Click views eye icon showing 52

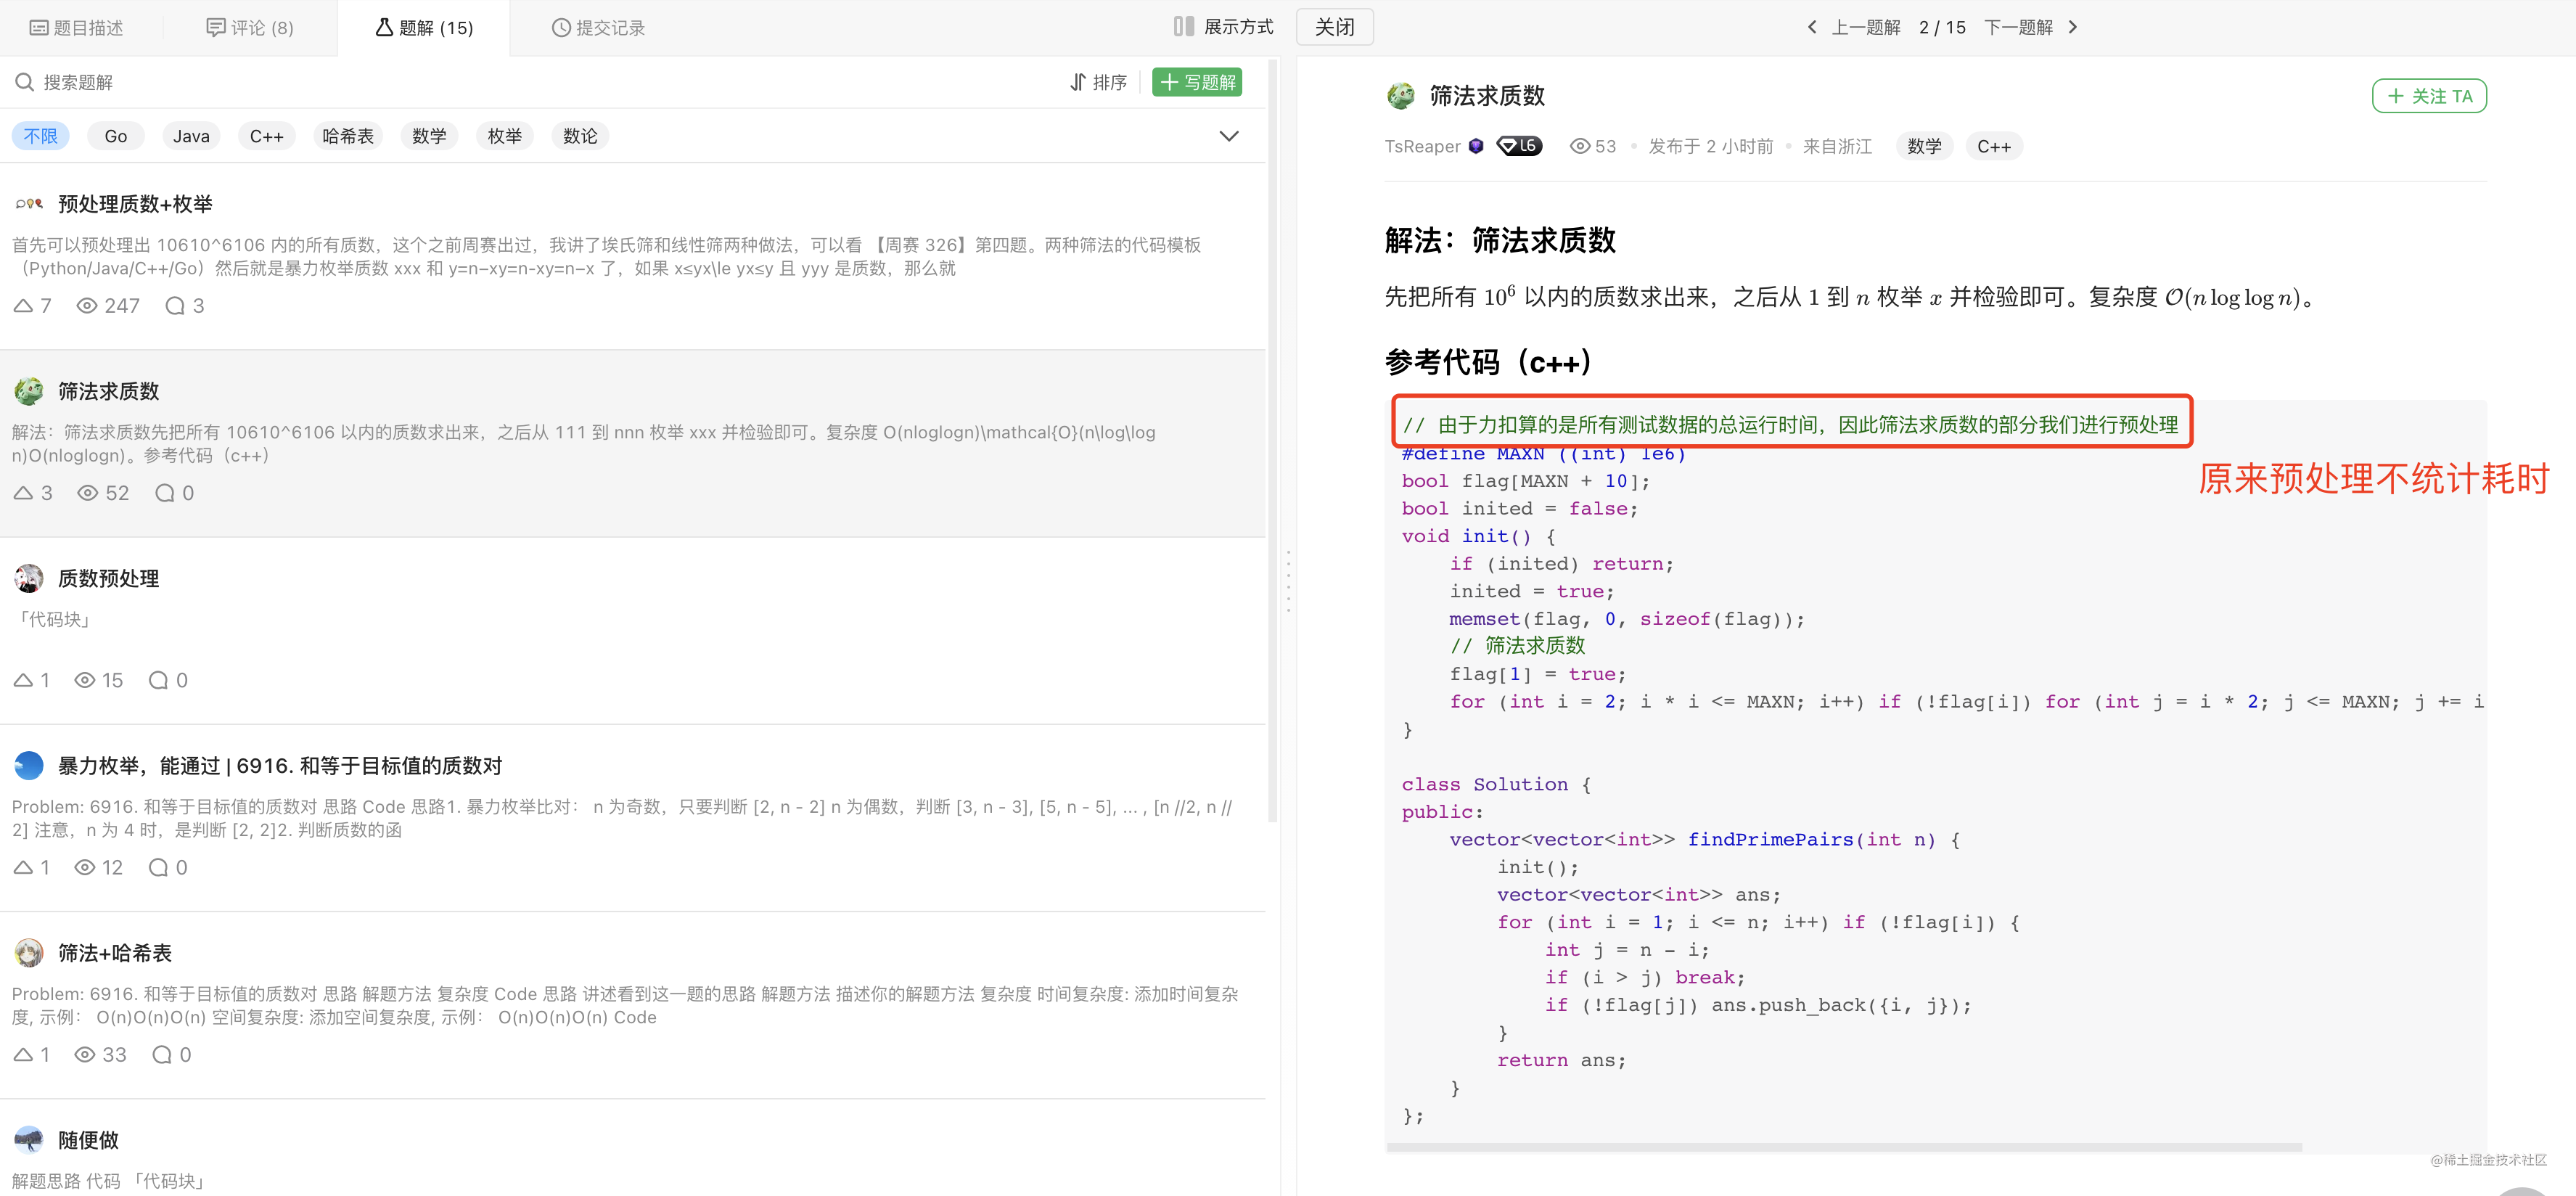[88, 493]
